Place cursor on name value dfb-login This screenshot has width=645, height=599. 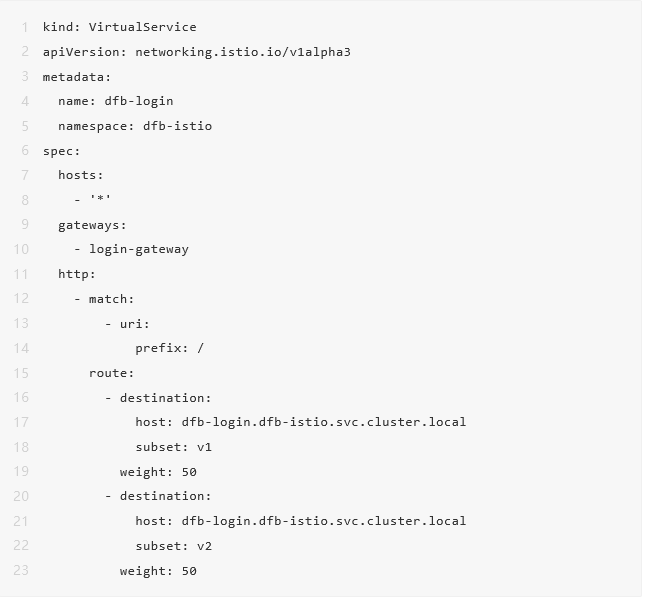point(139,101)
